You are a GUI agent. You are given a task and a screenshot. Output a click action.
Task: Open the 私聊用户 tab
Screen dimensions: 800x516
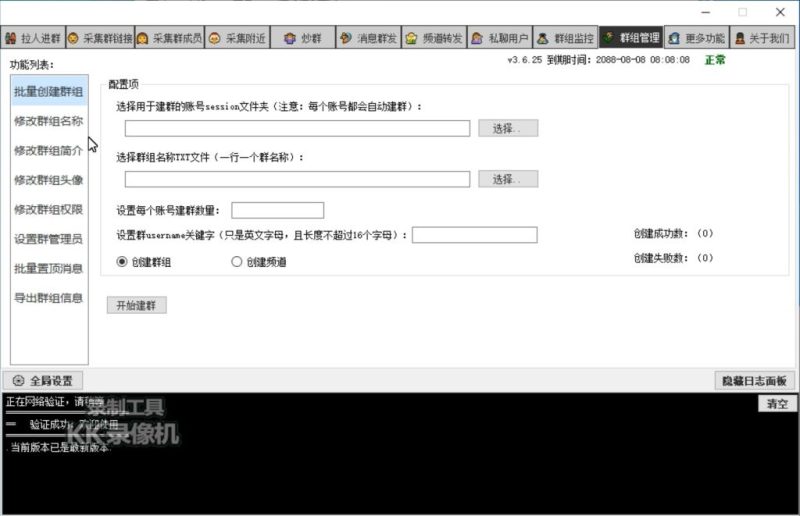(500, 38)
